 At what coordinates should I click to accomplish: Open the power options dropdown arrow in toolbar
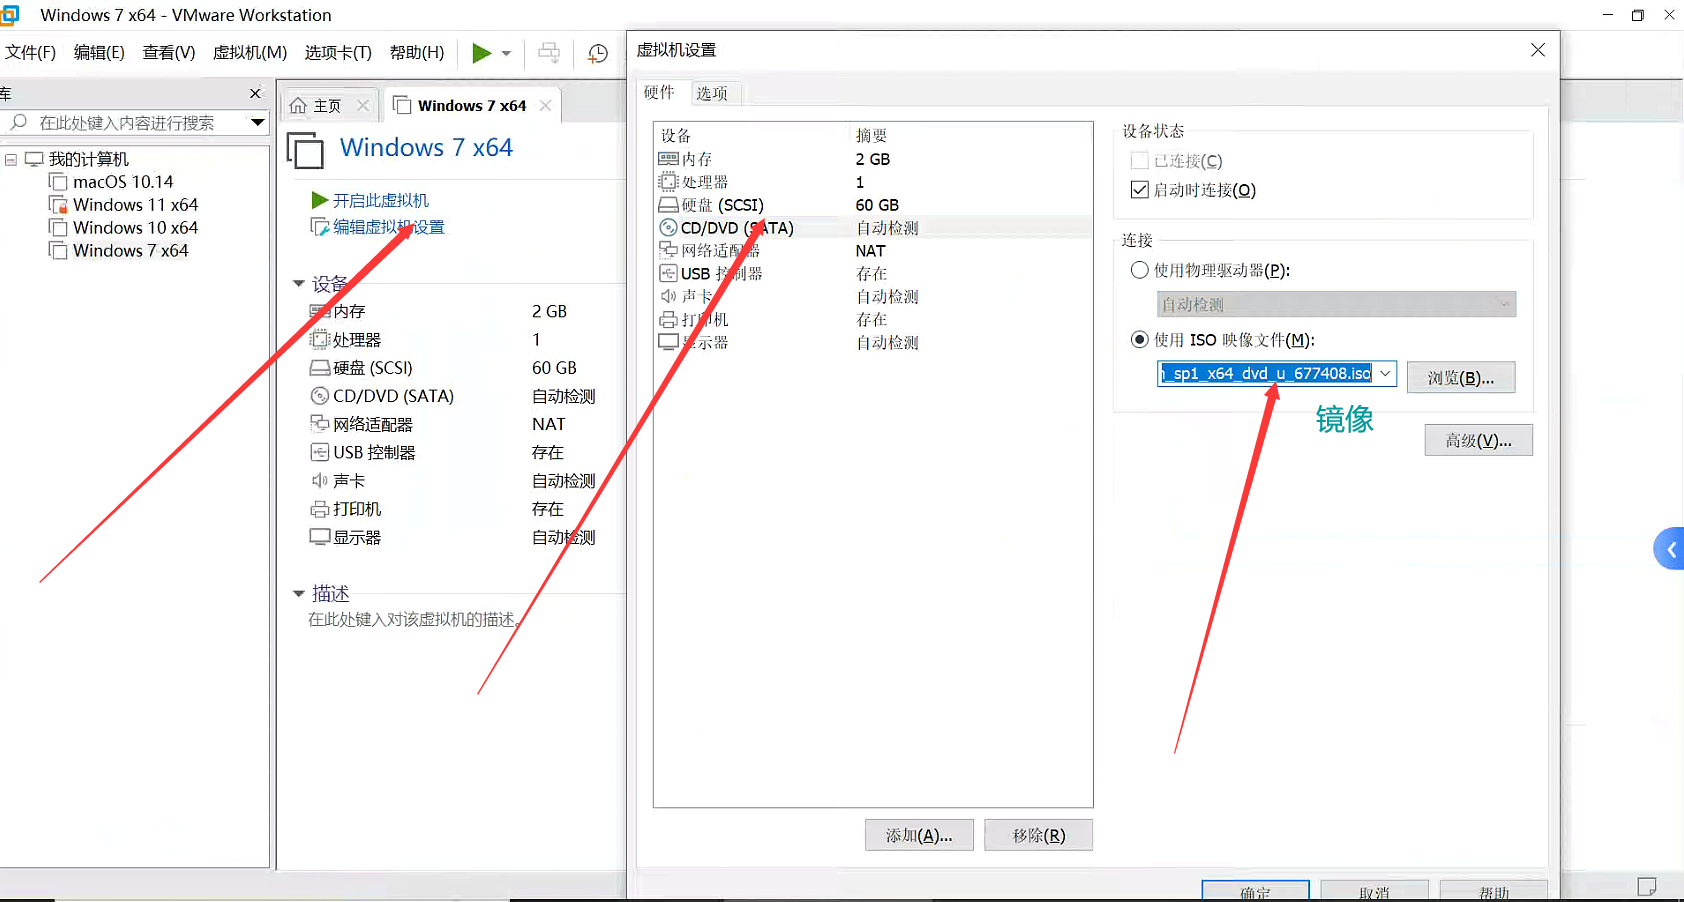point(506,53)
